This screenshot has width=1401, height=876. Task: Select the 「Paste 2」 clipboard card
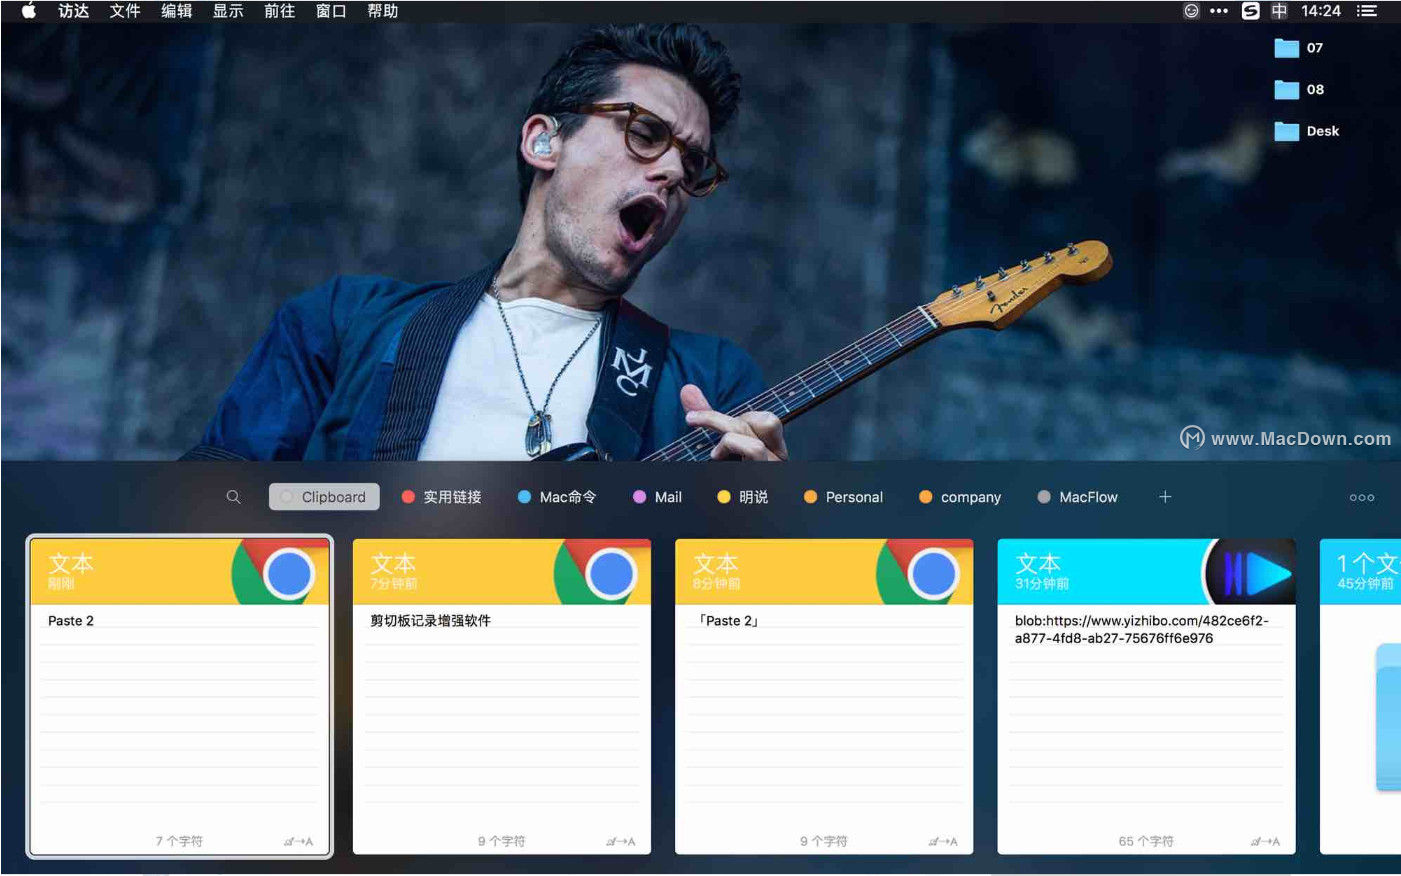pos(824,696)
